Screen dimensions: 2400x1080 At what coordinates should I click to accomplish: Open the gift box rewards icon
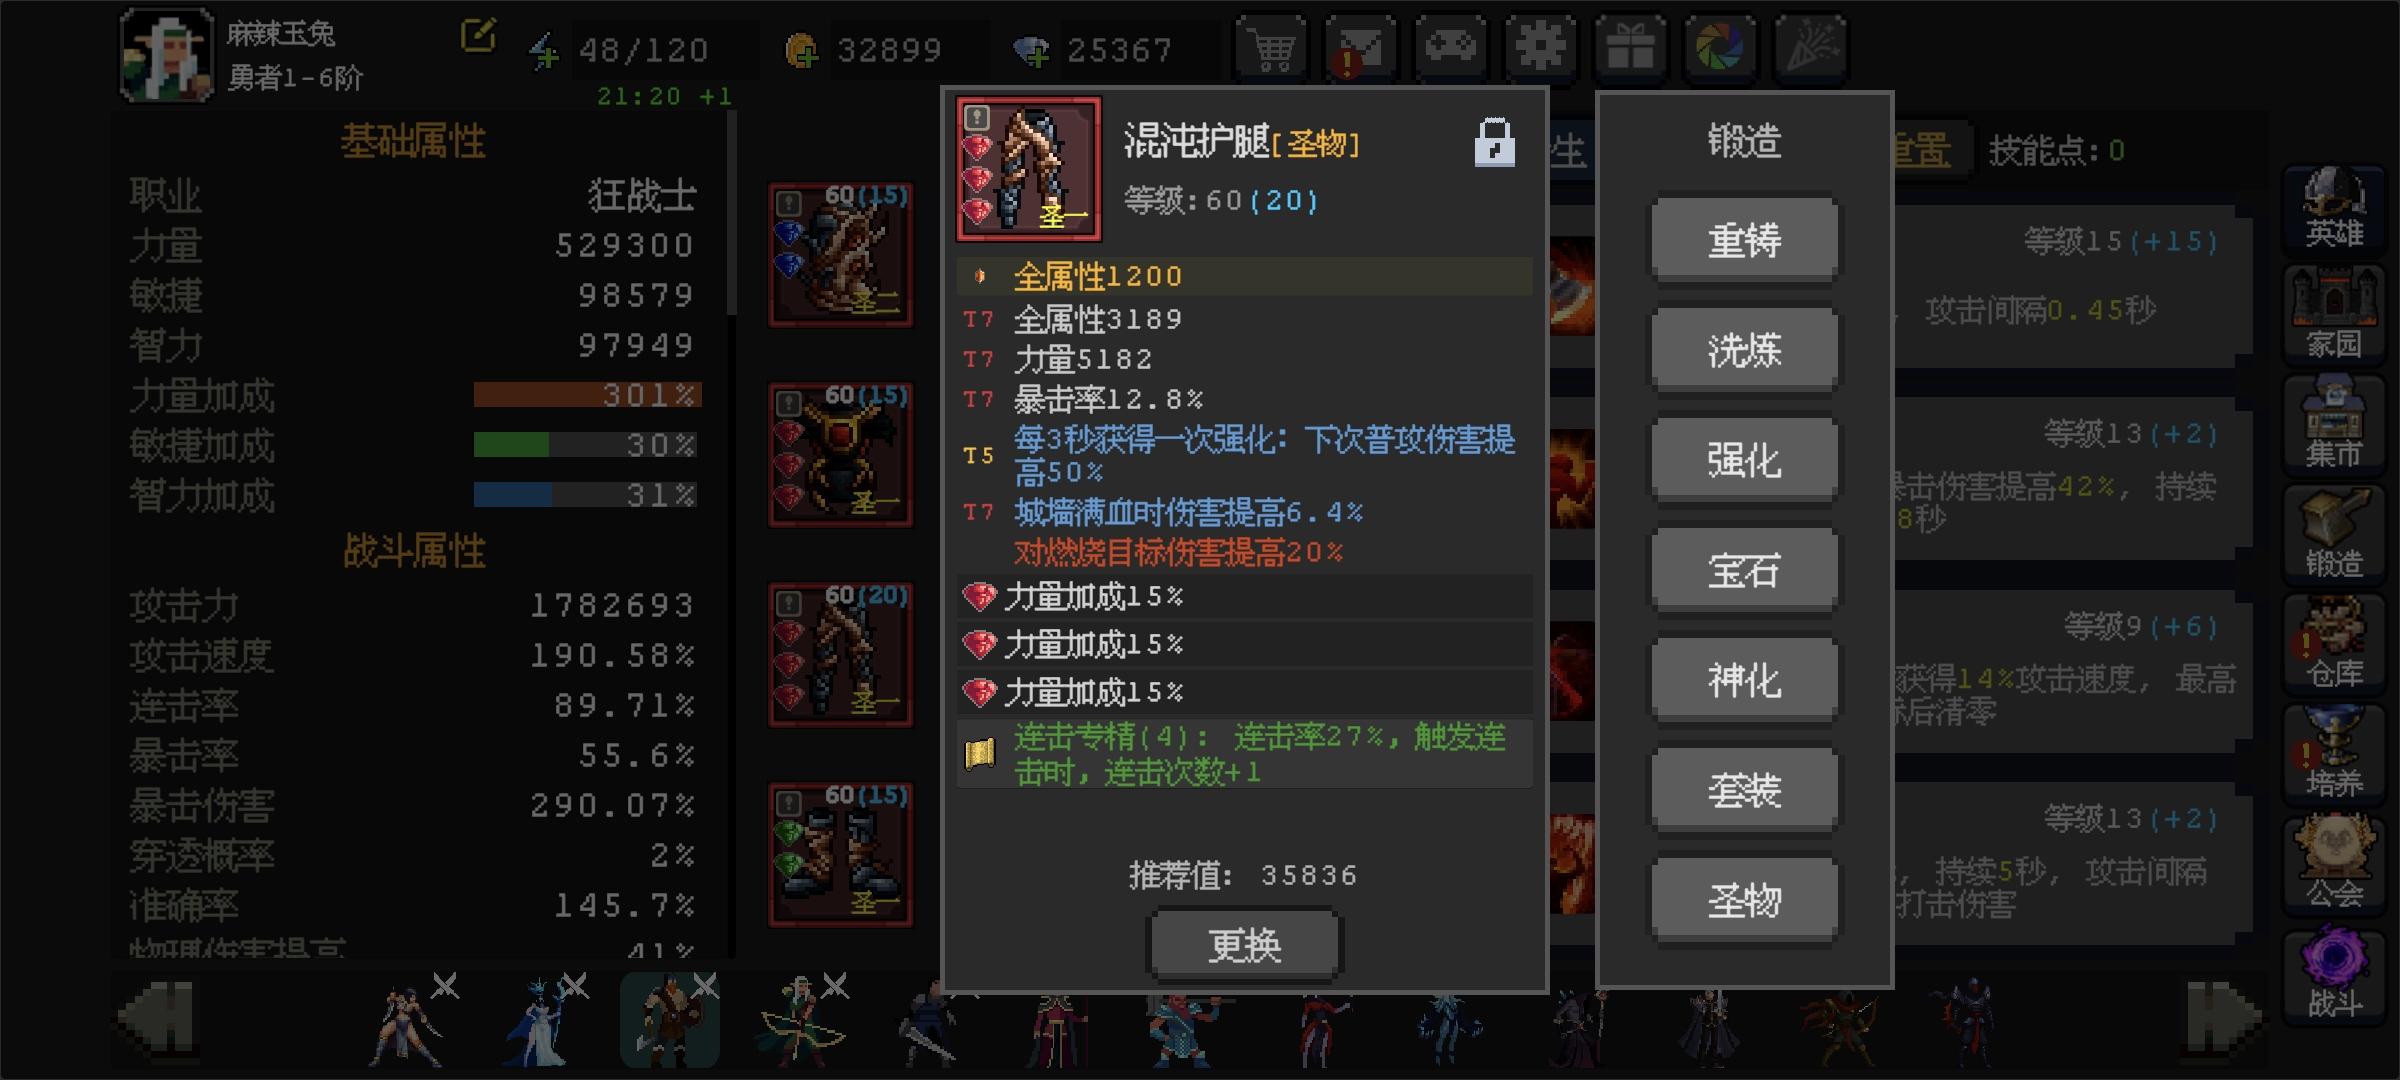point(1630,47)
